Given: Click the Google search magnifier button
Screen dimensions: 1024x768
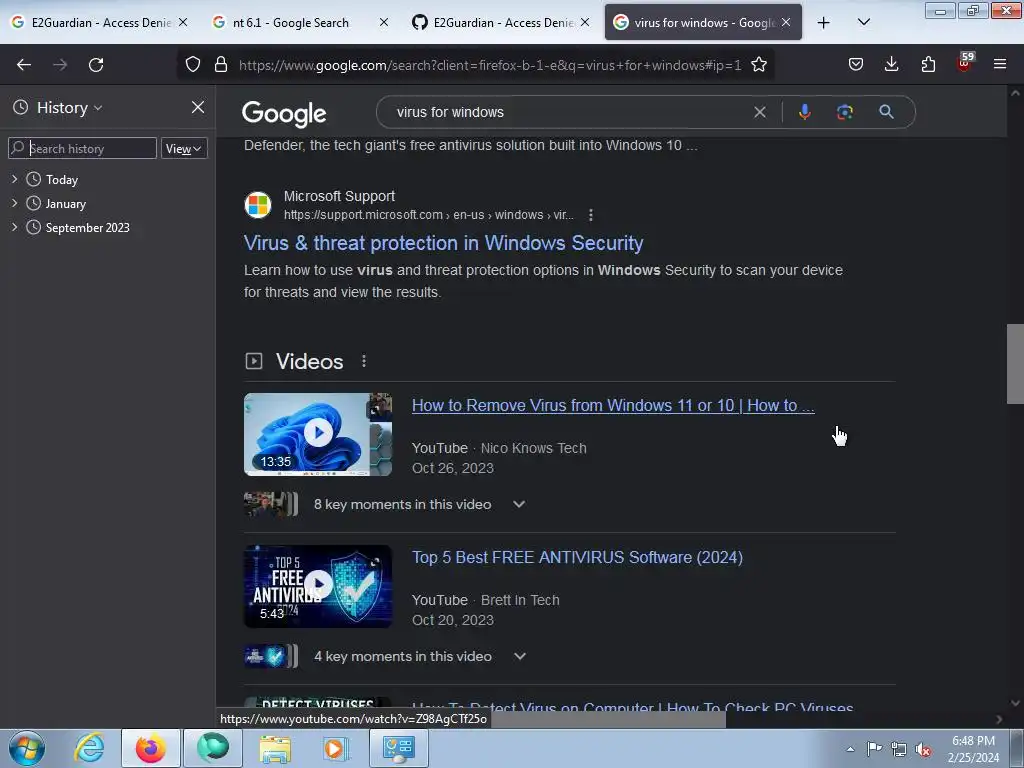Looking at the screenshot, I should point(886,112).
